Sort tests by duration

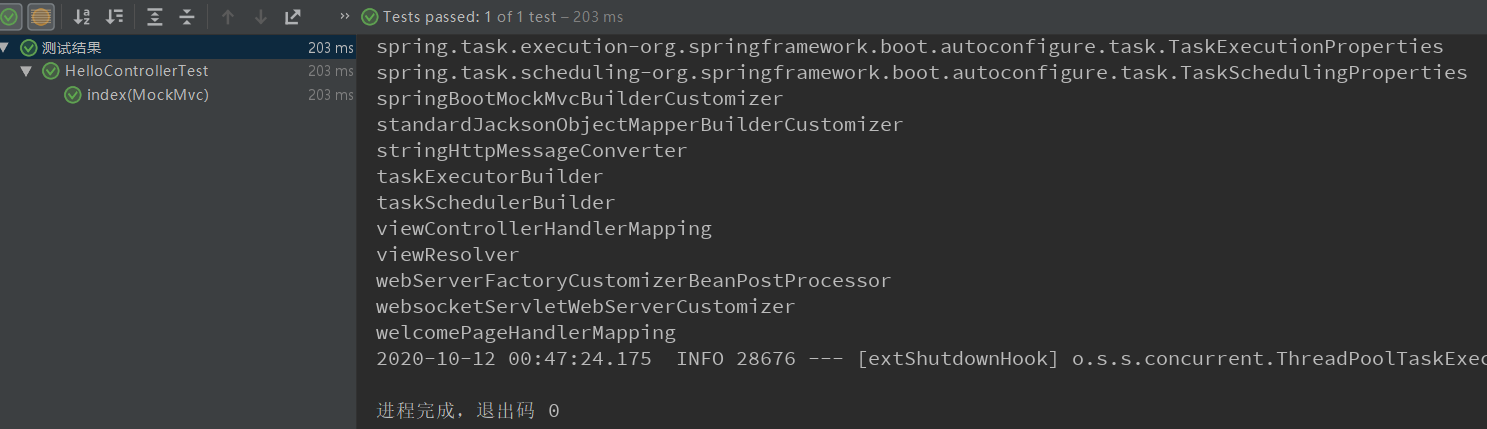[115, 16]
